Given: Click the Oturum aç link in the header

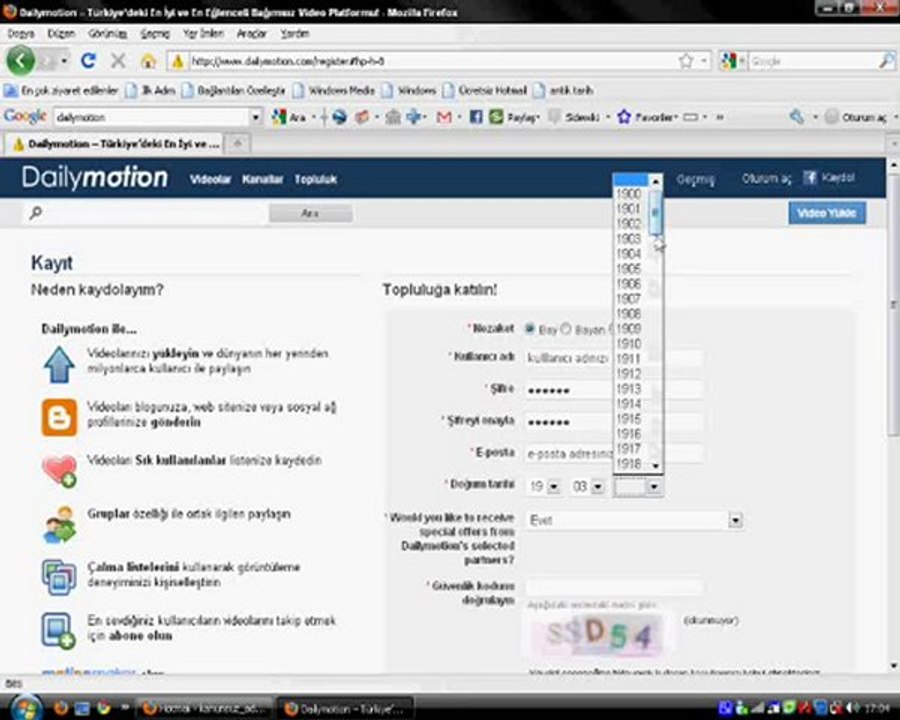Looking at the screenshot, I should tap(766, 179).
